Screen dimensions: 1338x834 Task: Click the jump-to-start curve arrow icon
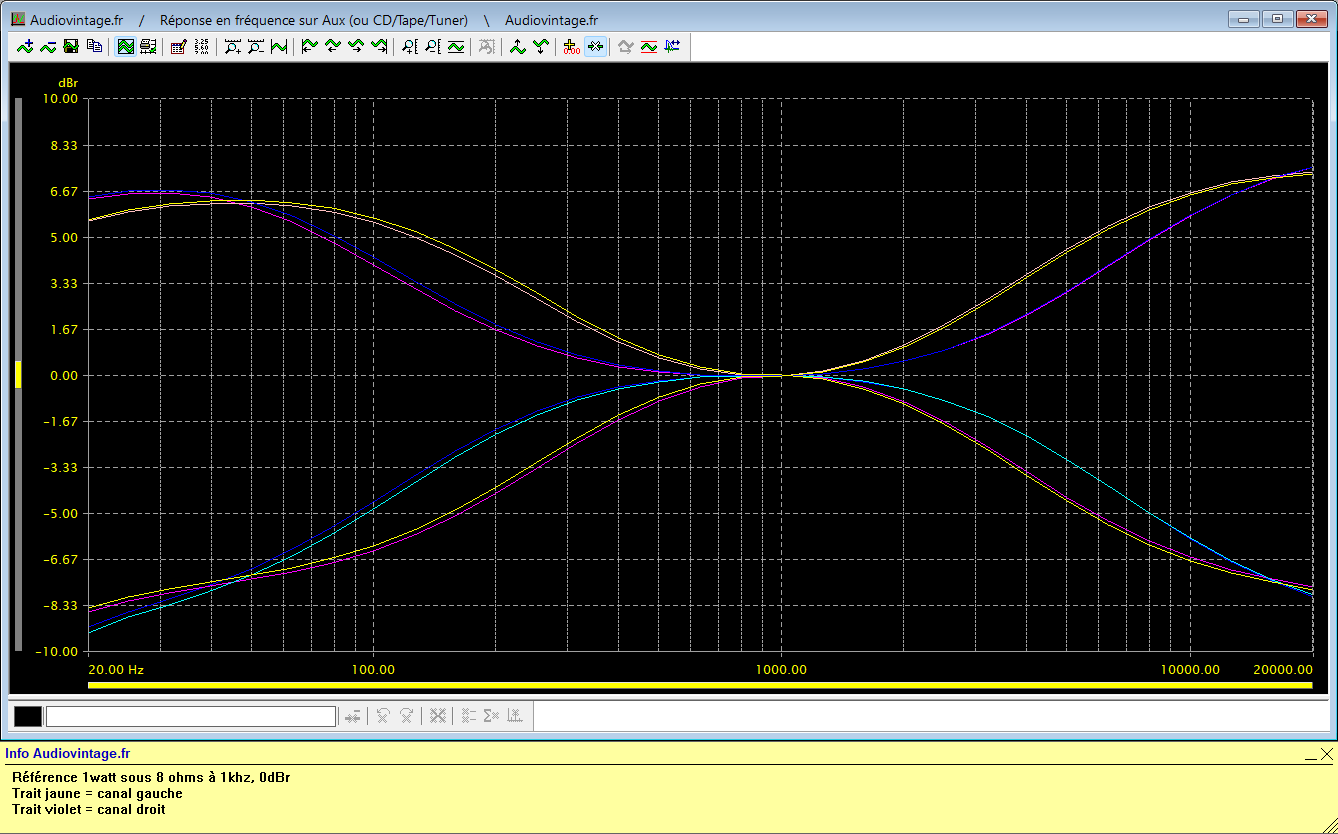310,46
